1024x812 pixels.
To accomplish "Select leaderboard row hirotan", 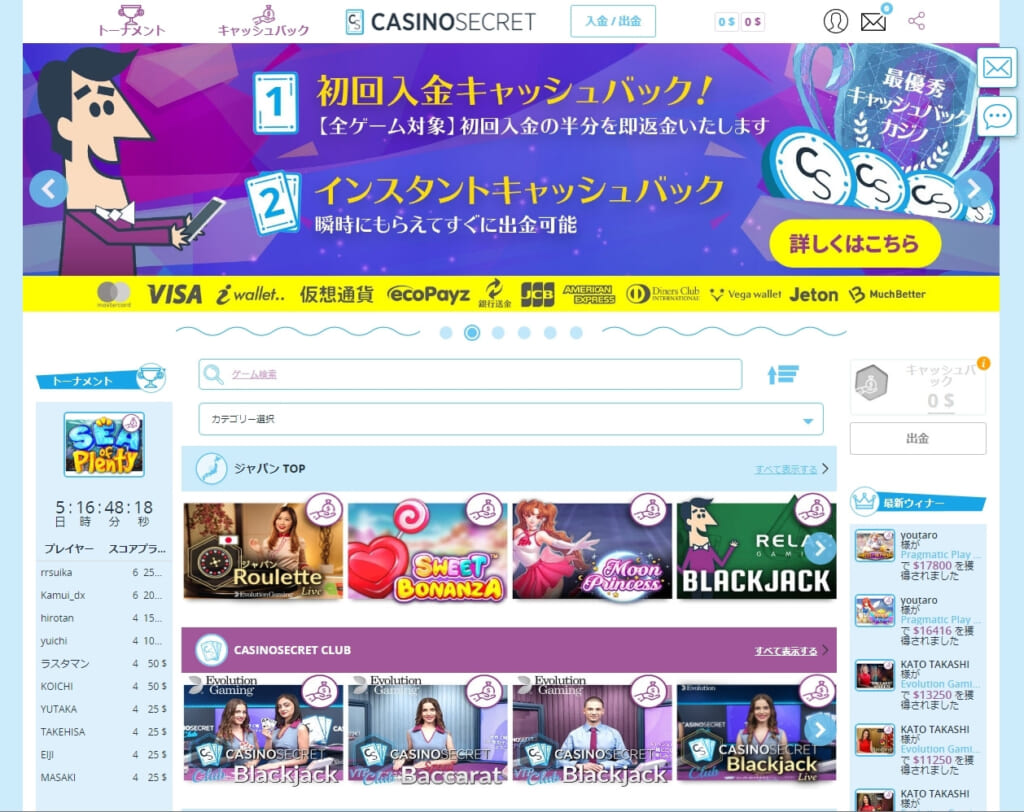I will (103, 618).
